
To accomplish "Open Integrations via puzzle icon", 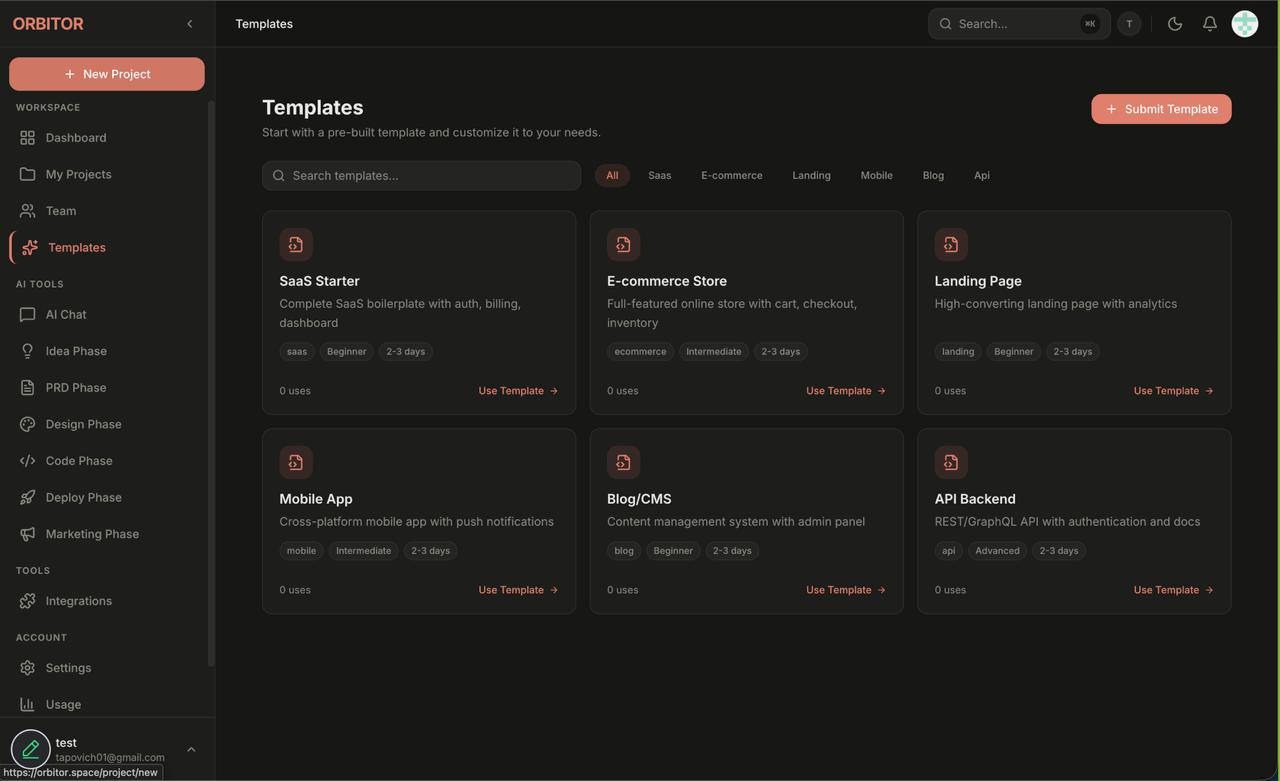I will [x=27, y=601].
